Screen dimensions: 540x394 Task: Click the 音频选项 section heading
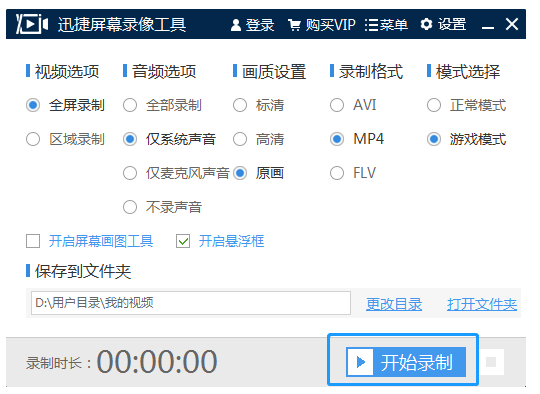click(x=164, y=72)
